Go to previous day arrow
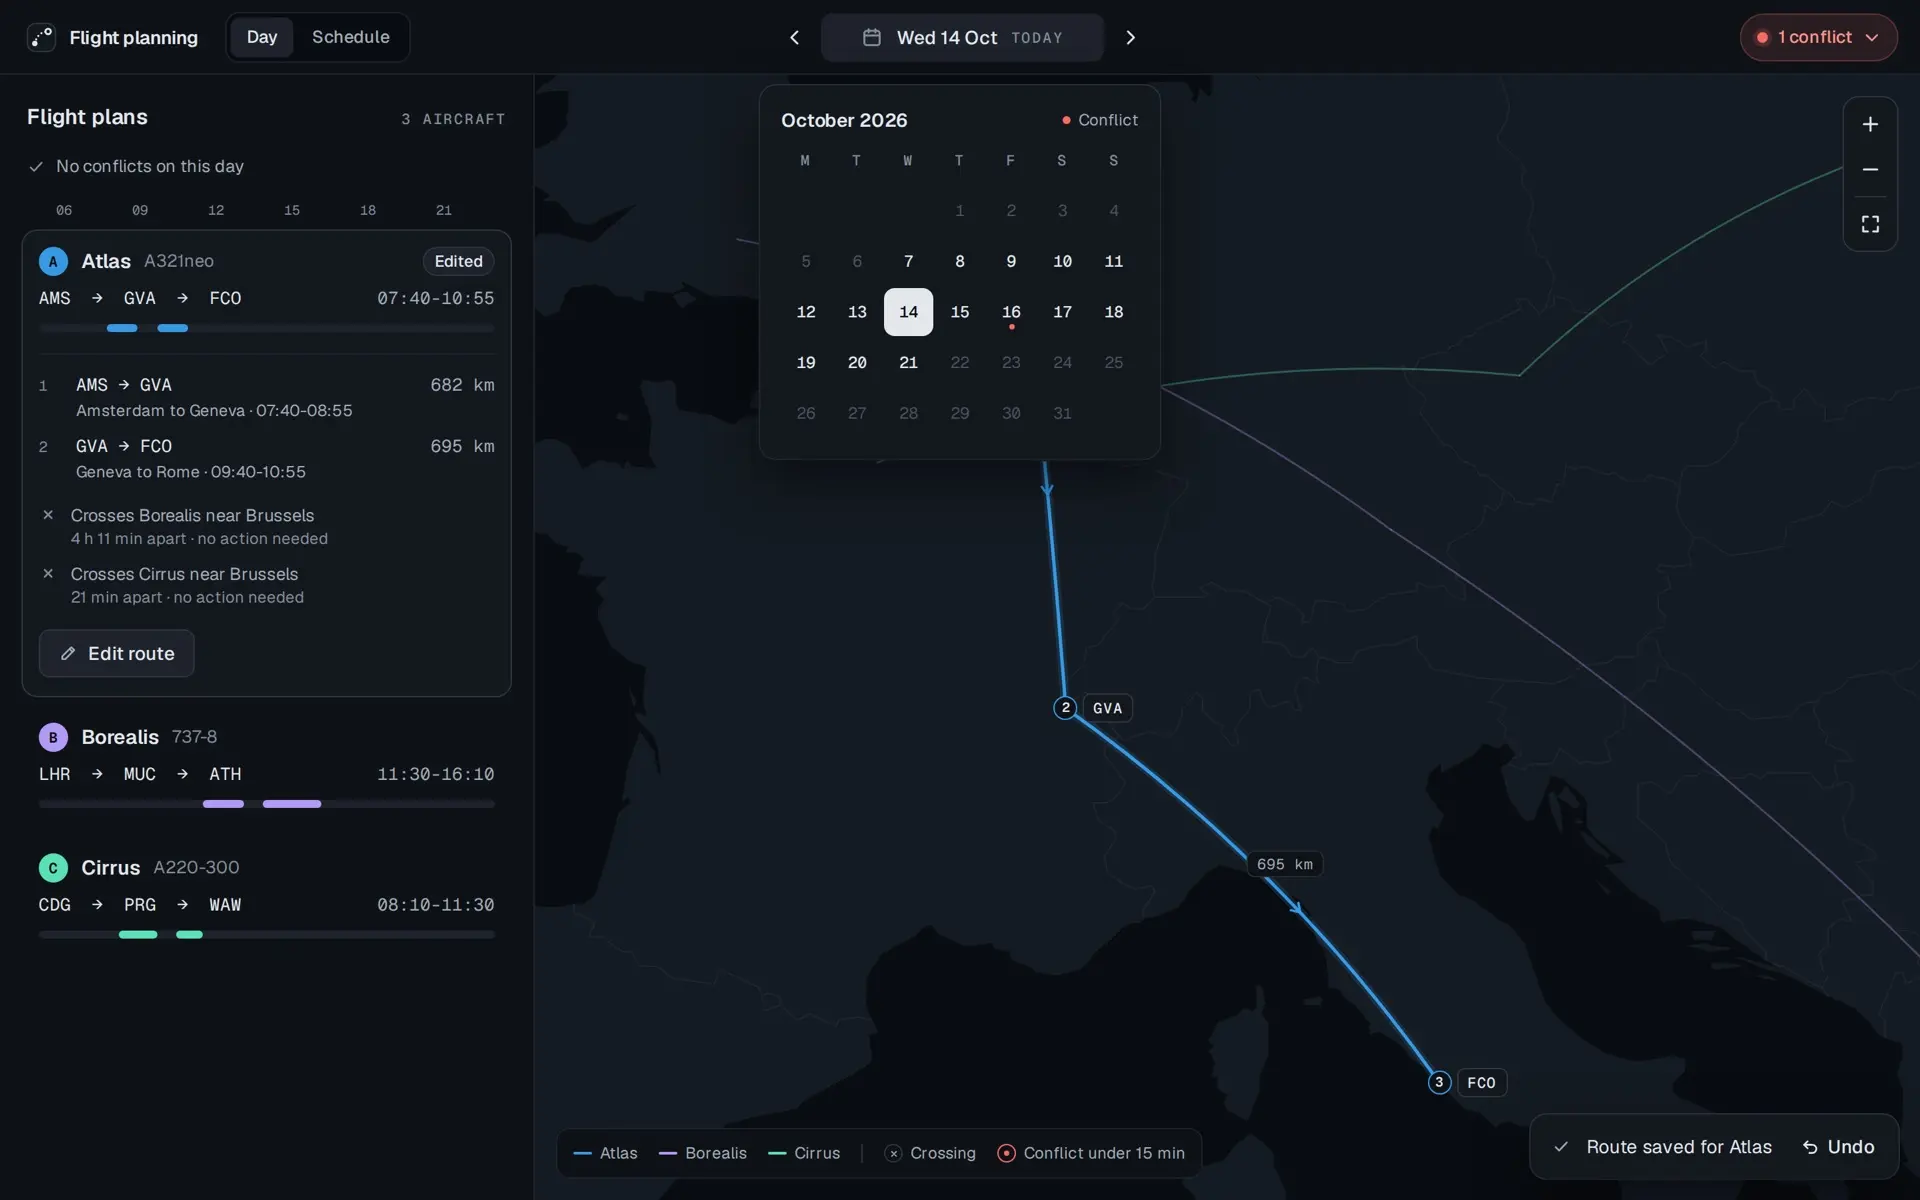This screenshot has width=1920, height=1200. pyautogui.click(x=795, y=37)
